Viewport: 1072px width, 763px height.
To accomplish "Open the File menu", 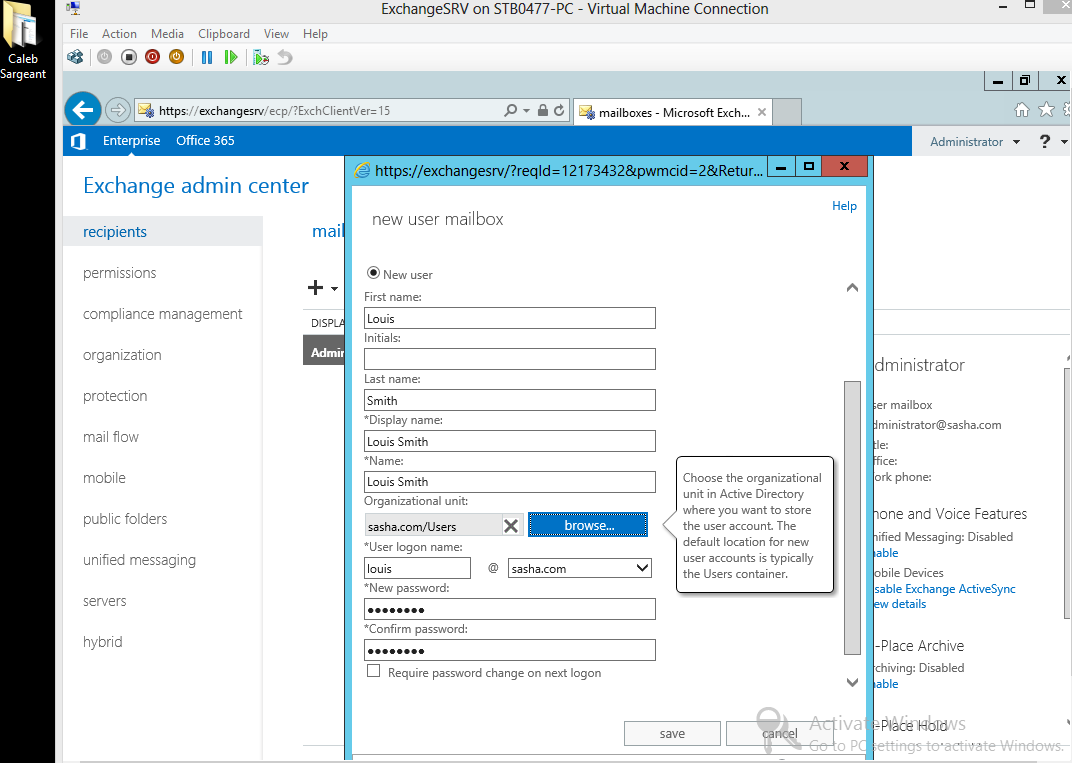I will coord(79,34).
